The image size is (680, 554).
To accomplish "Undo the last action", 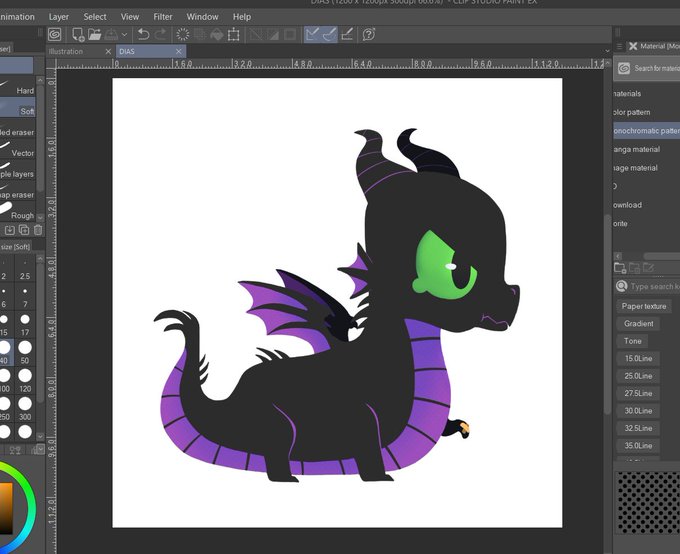I will point(144,34).
